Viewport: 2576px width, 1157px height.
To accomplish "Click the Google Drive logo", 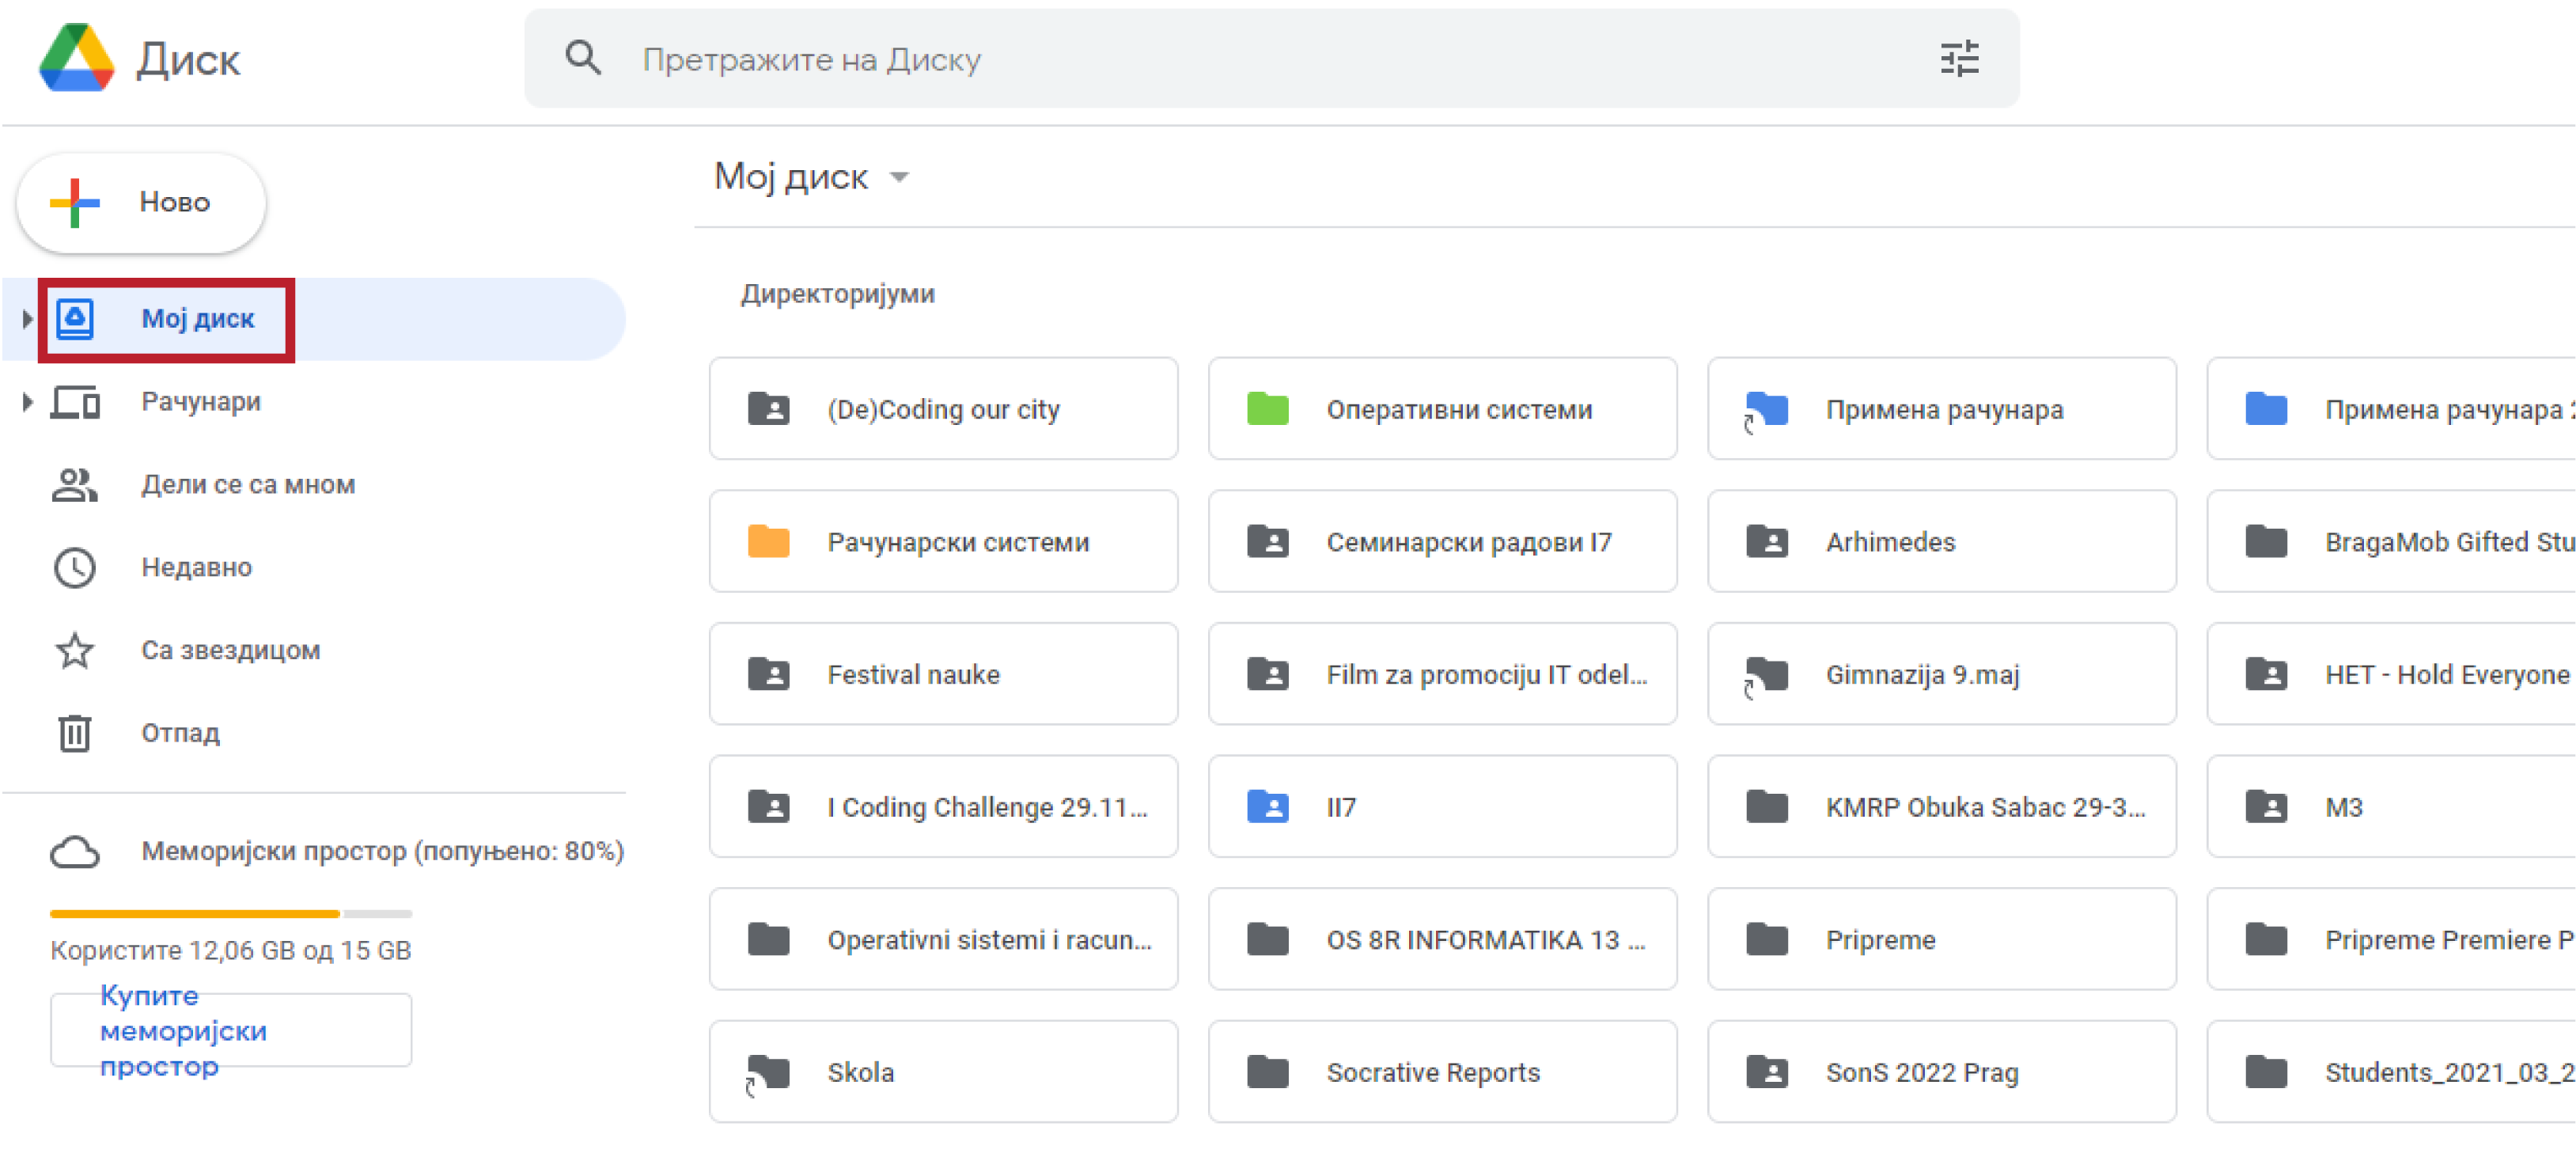I will coord(77,58).
